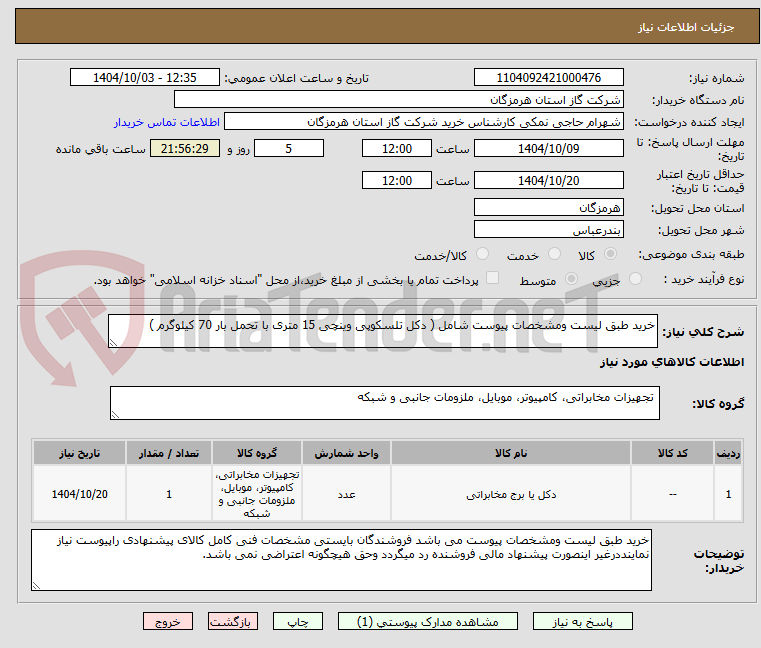Click the دکل یا برج مخابراتی item cell
Viewport: 761px width, 648px height.
(511, 494)
